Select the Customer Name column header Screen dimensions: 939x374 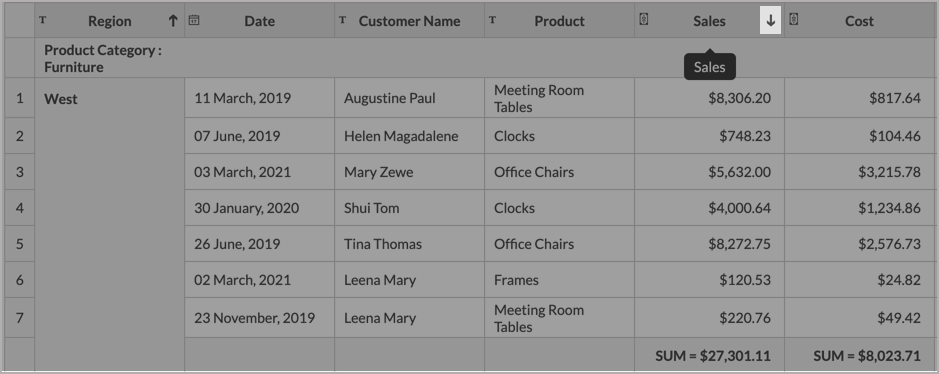coord(410,20)
